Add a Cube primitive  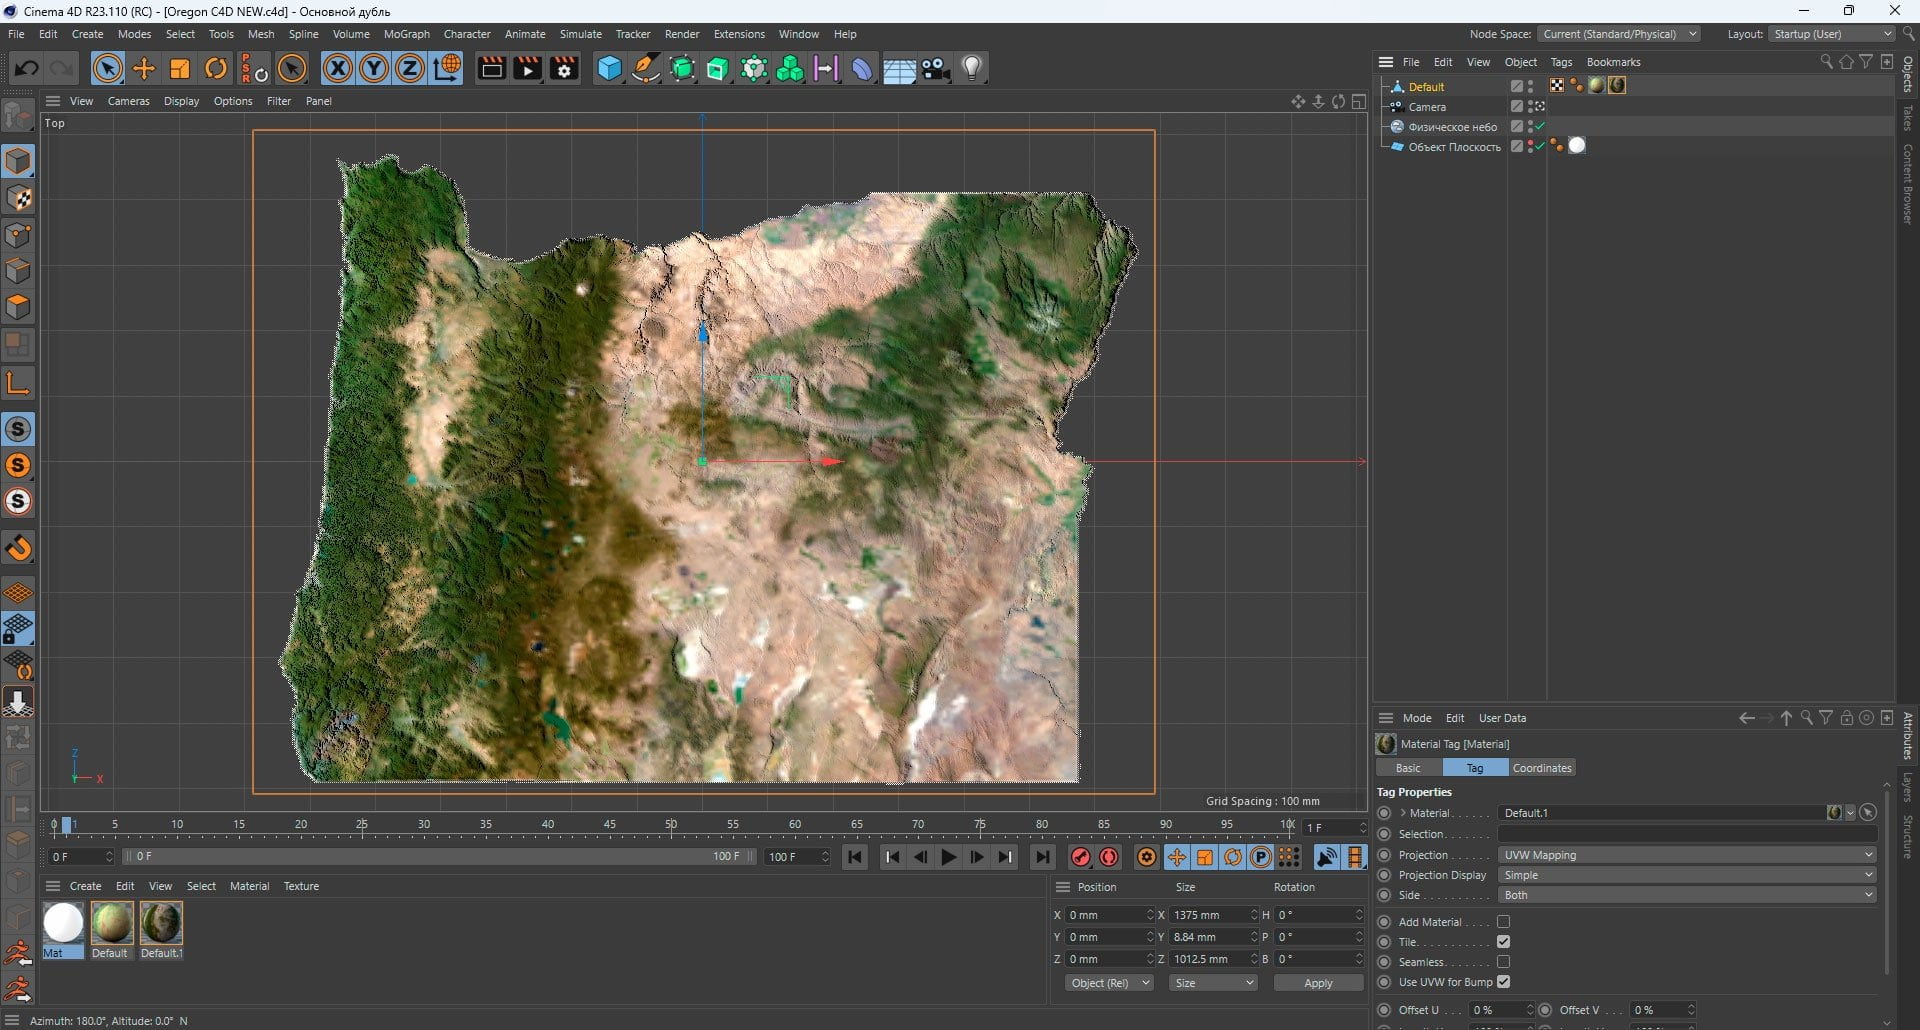pyautogui.click(x=609, y=68)
